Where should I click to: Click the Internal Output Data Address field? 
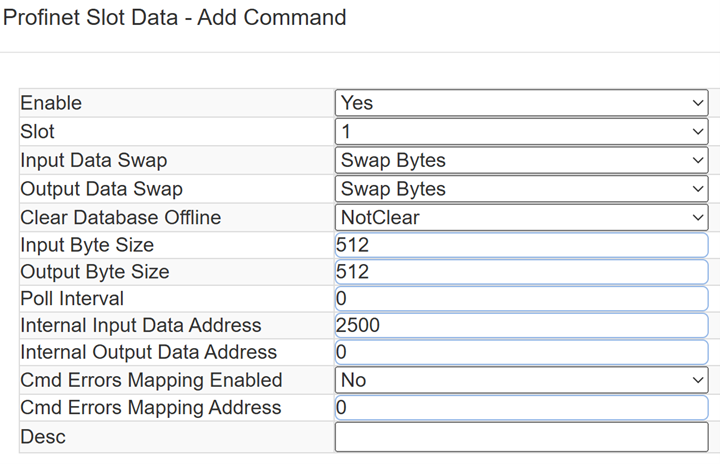coord(522,352)
